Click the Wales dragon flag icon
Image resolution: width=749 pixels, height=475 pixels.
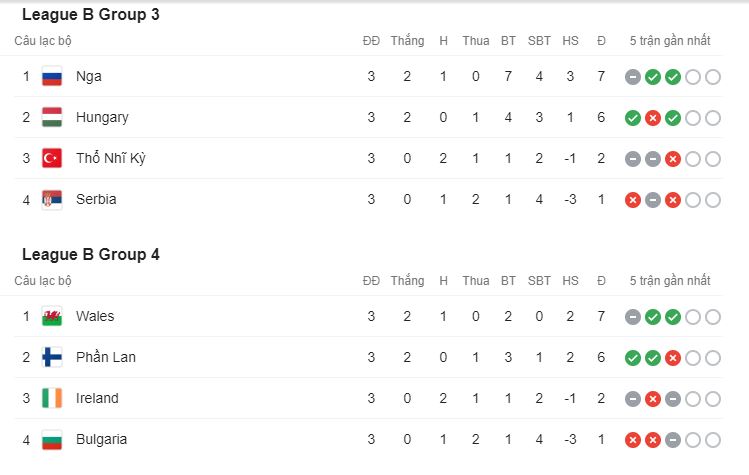(52, 316)
